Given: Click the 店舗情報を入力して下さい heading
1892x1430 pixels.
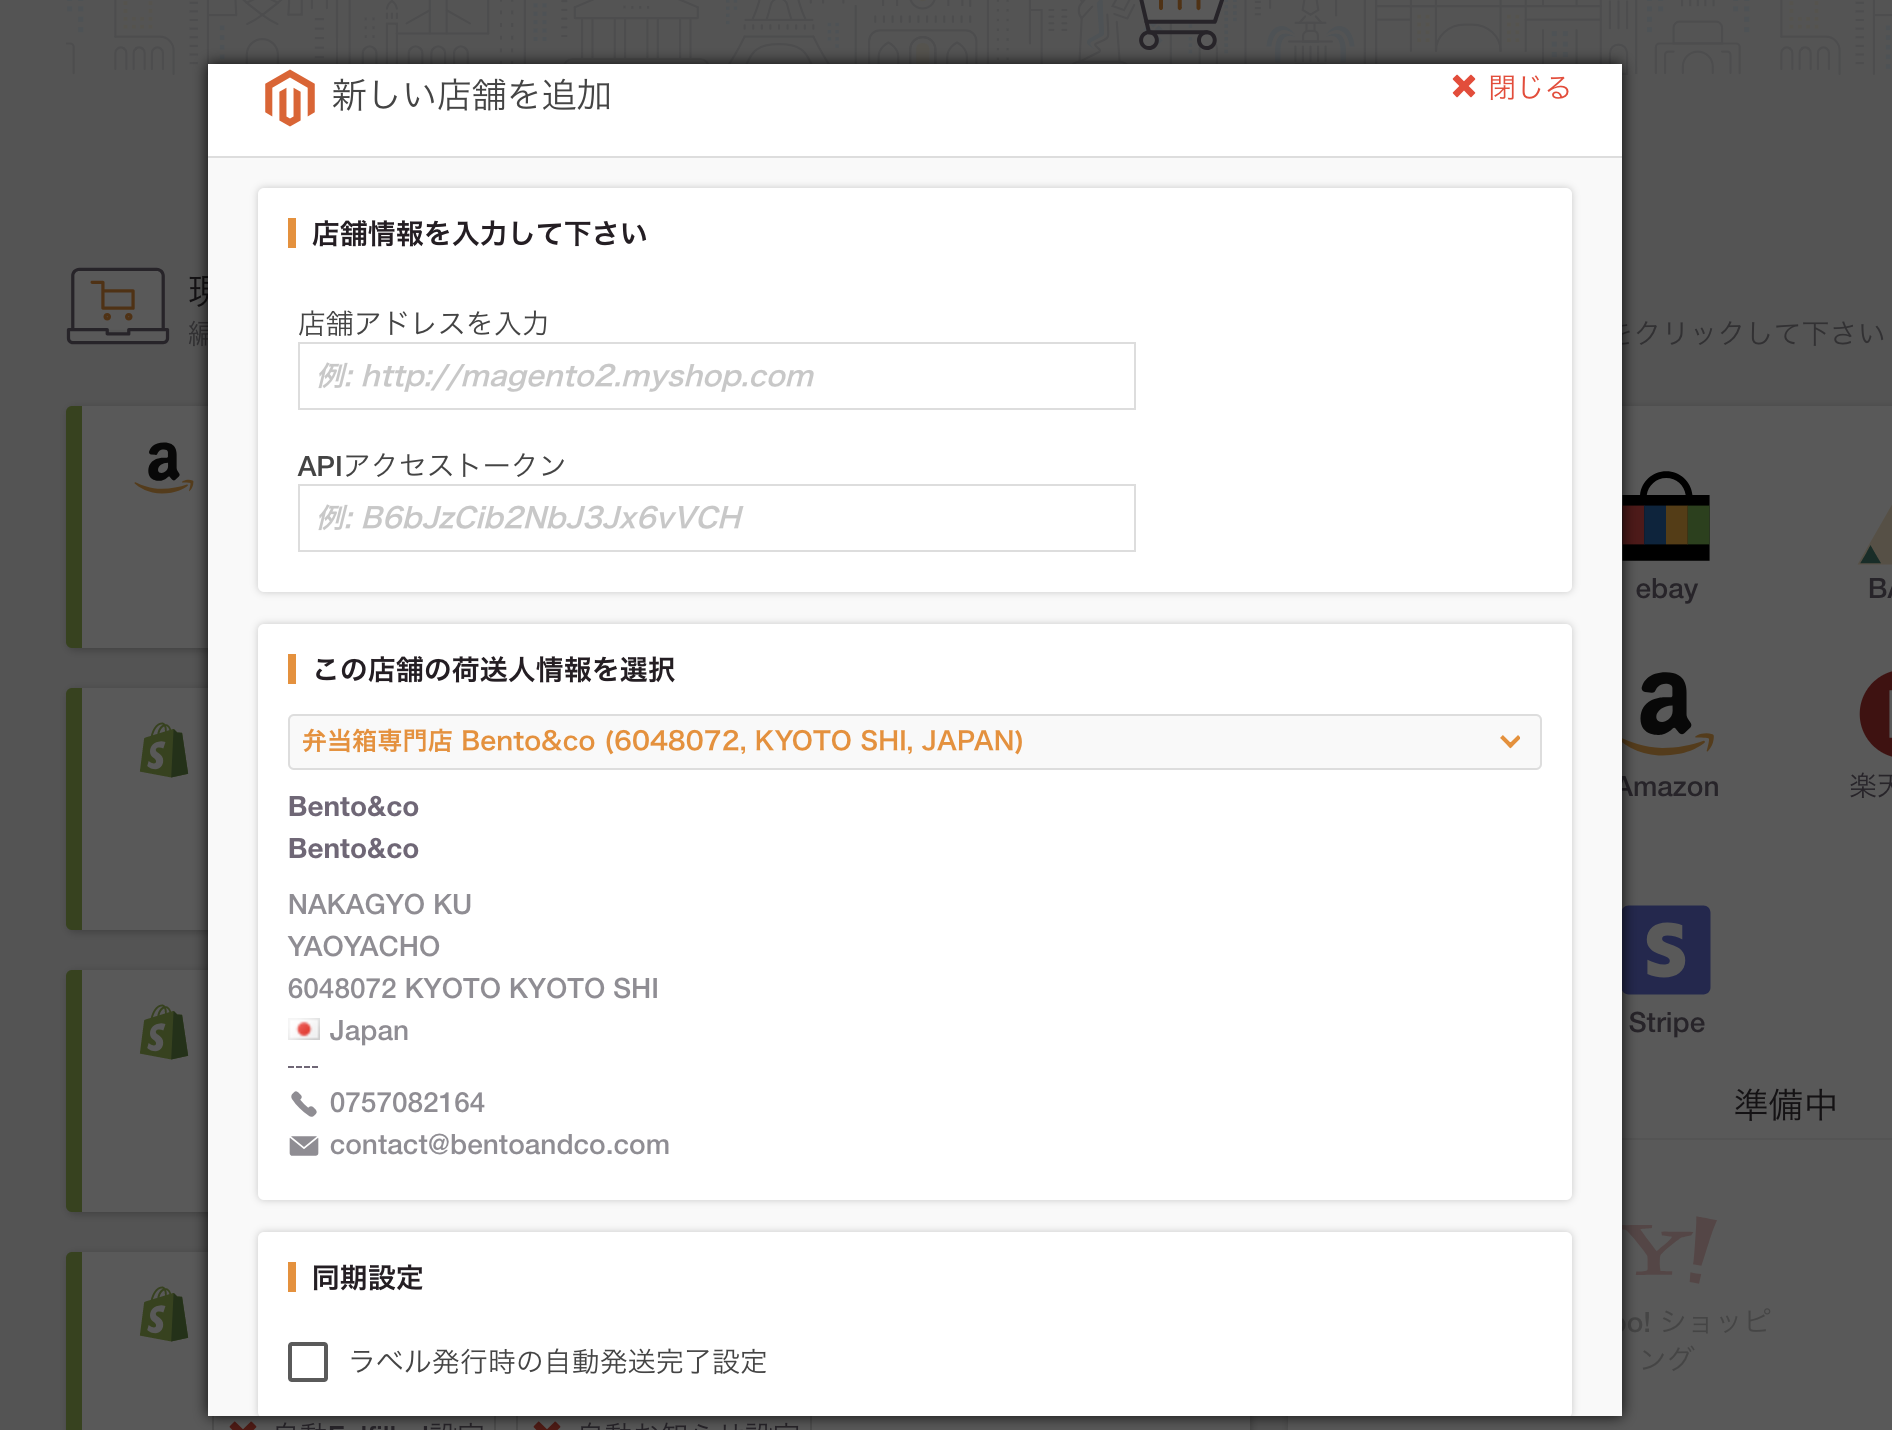Looking at the screenshot, I should (479, 234).
